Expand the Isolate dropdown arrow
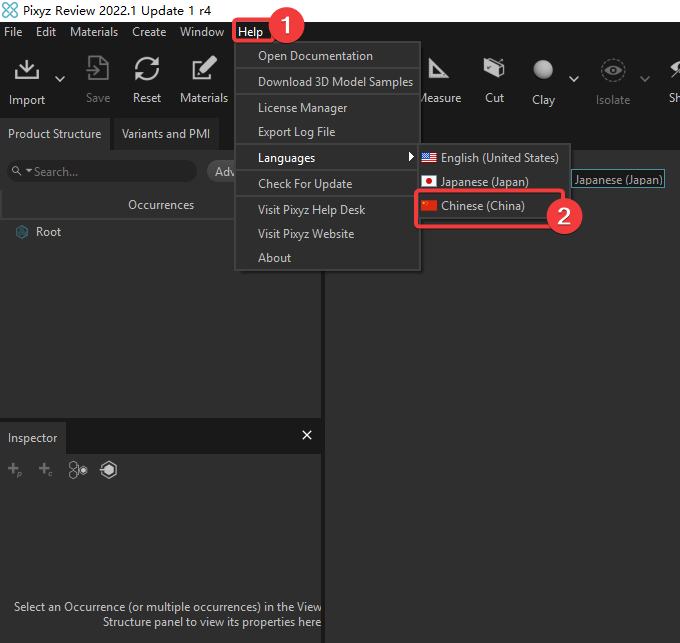The image size is (680, 643). click(645, 79)
